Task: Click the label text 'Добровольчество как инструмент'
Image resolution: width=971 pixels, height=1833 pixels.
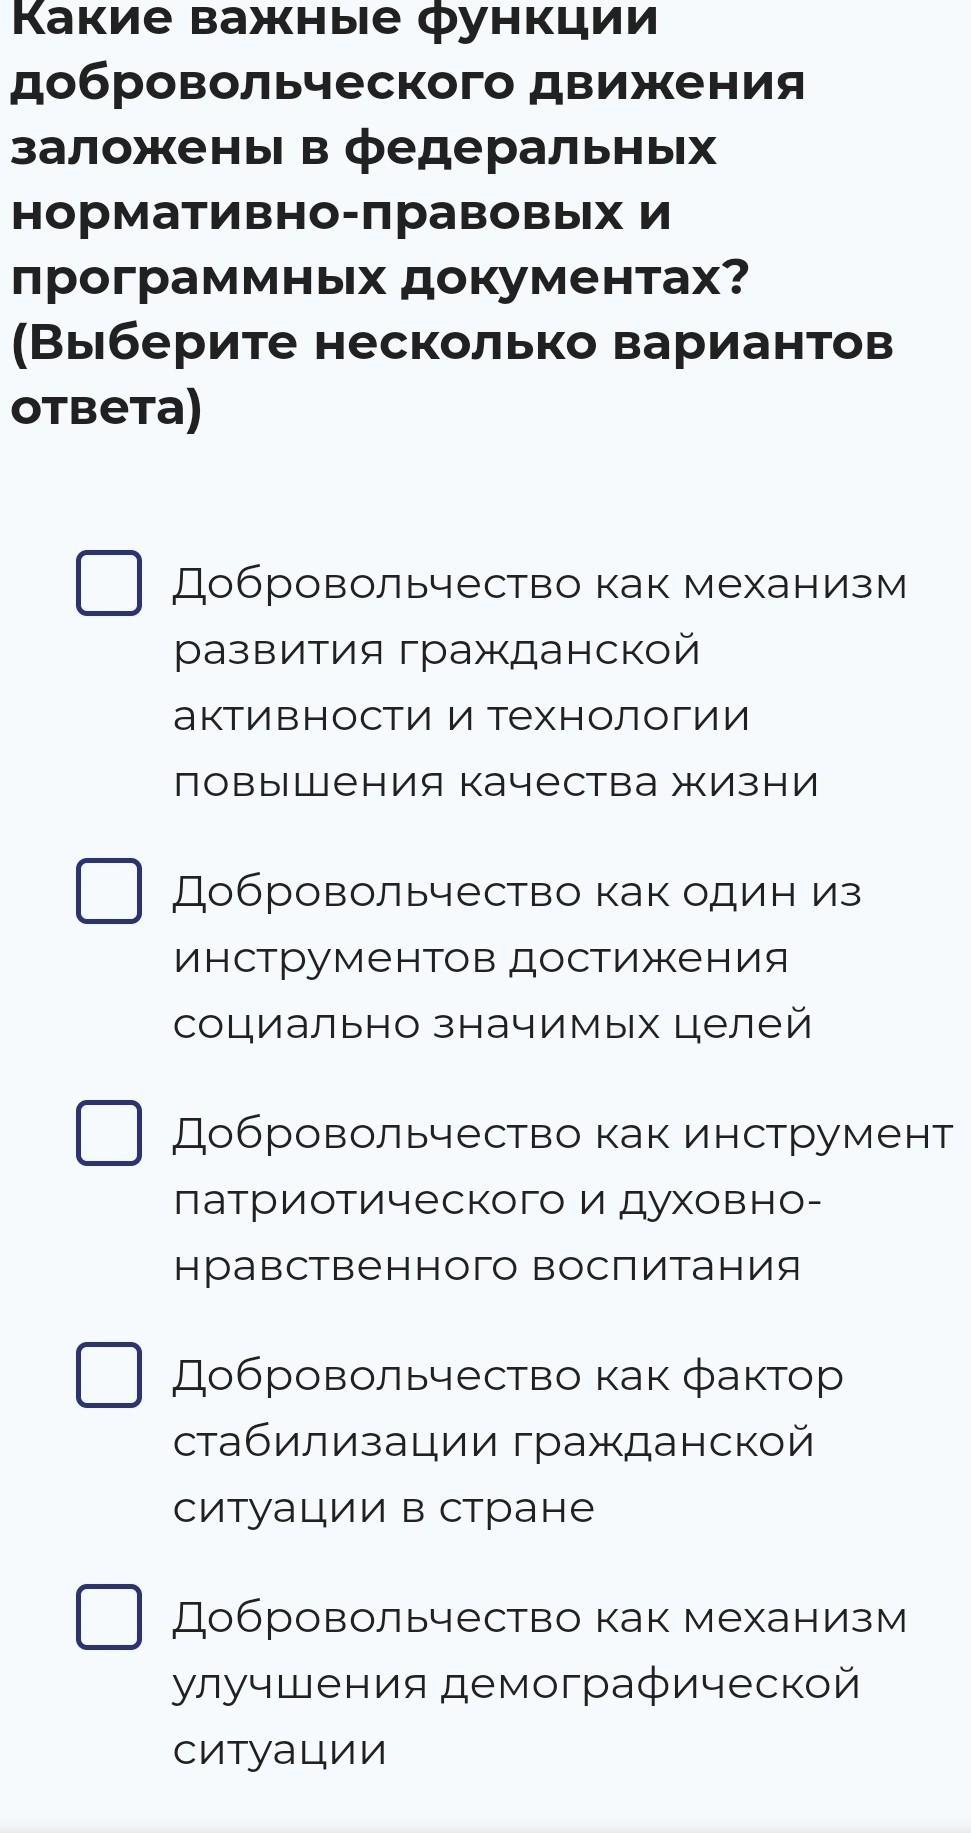Action: pos(563,1133)
